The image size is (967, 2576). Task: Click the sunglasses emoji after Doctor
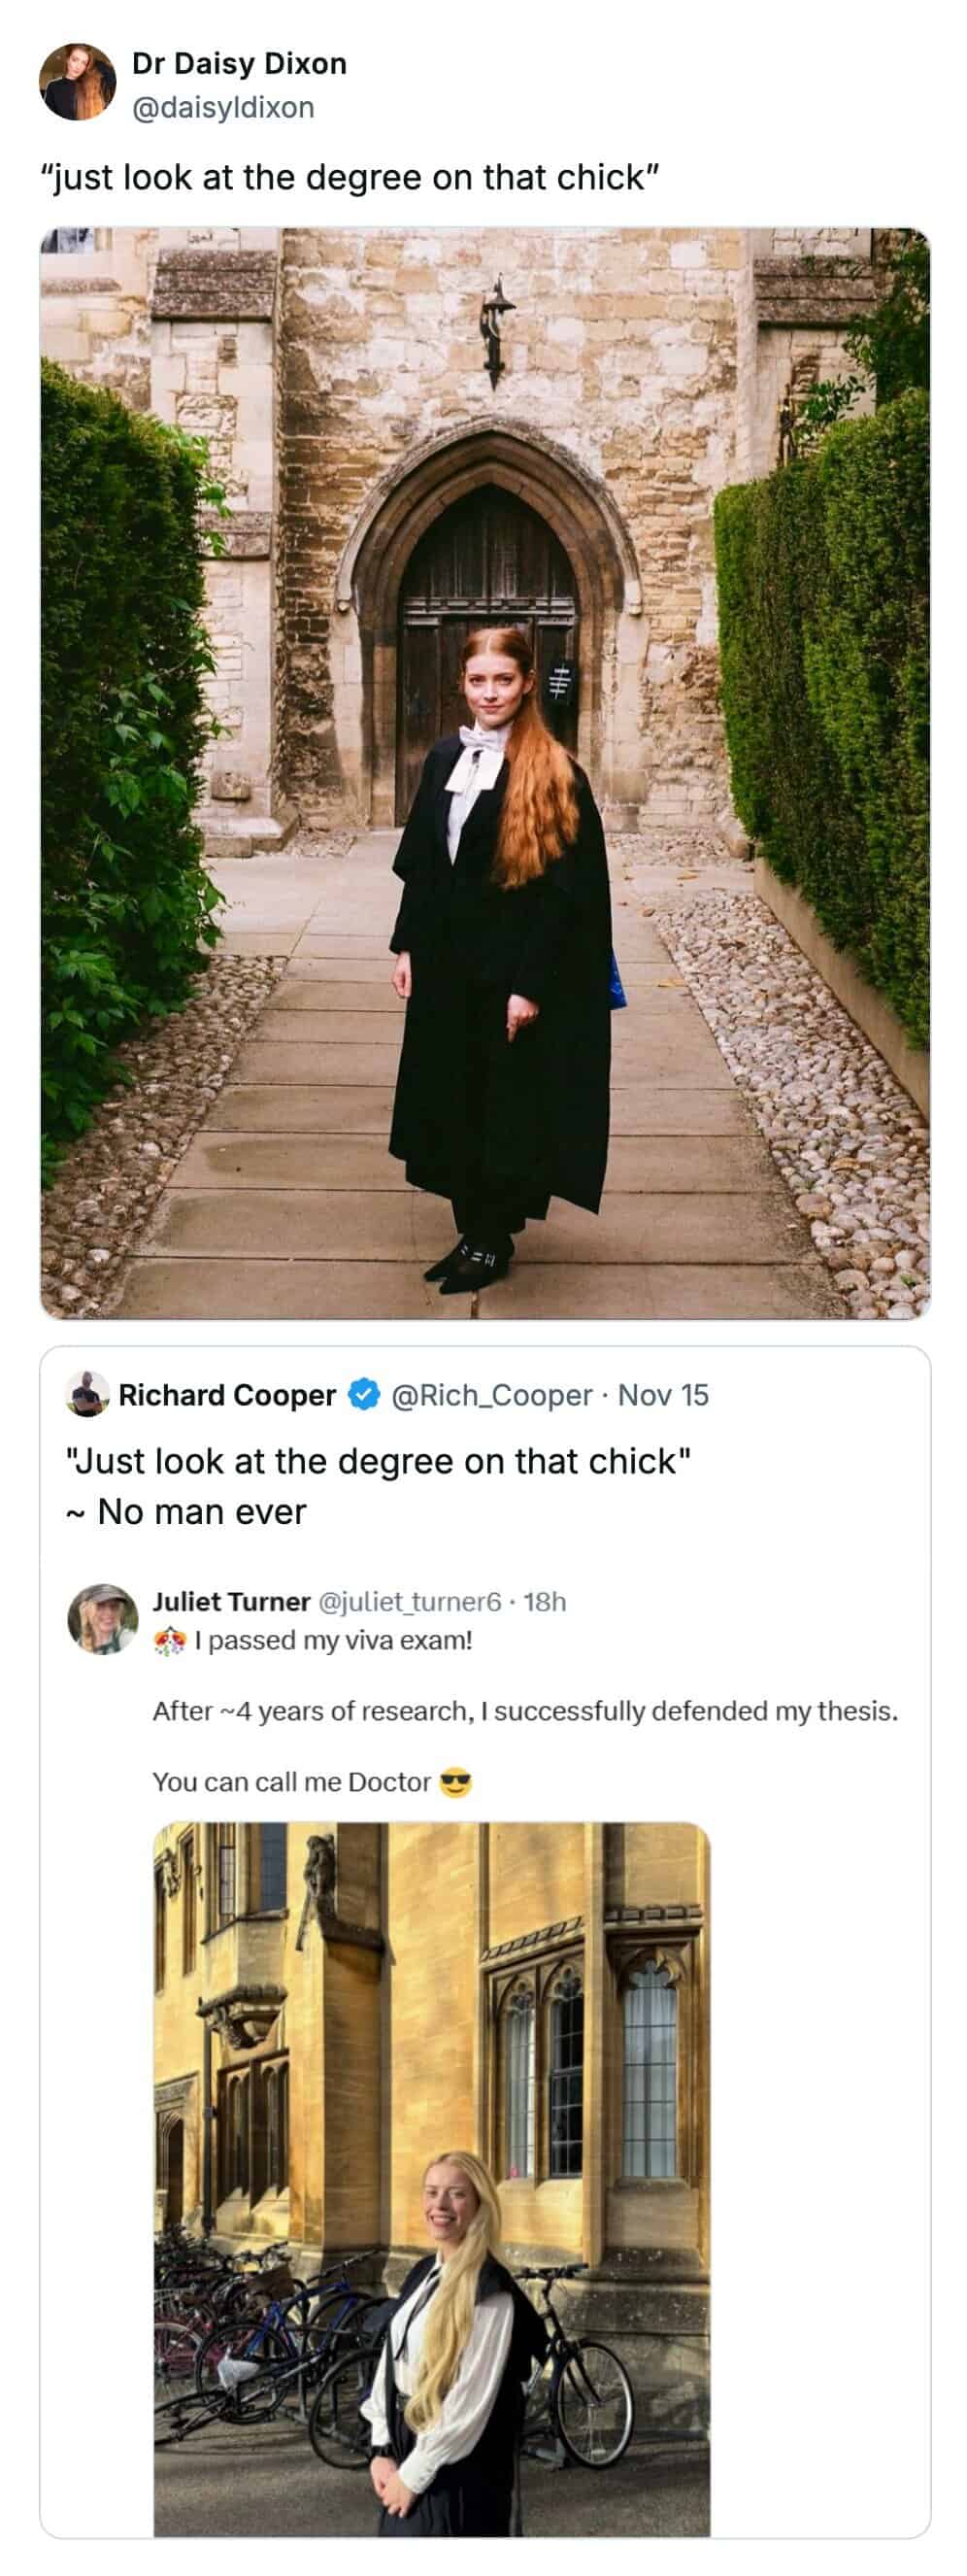(456, 1782)
